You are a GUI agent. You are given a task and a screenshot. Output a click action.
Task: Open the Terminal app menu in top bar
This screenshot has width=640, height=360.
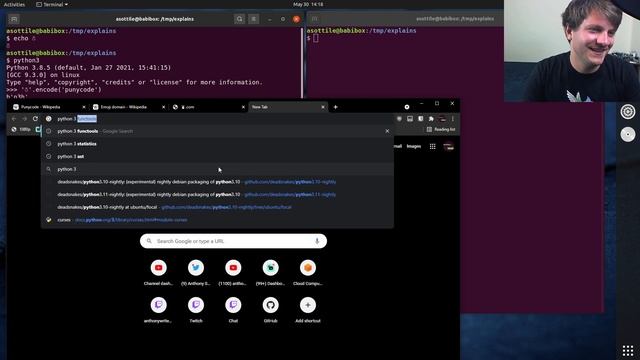52,4
